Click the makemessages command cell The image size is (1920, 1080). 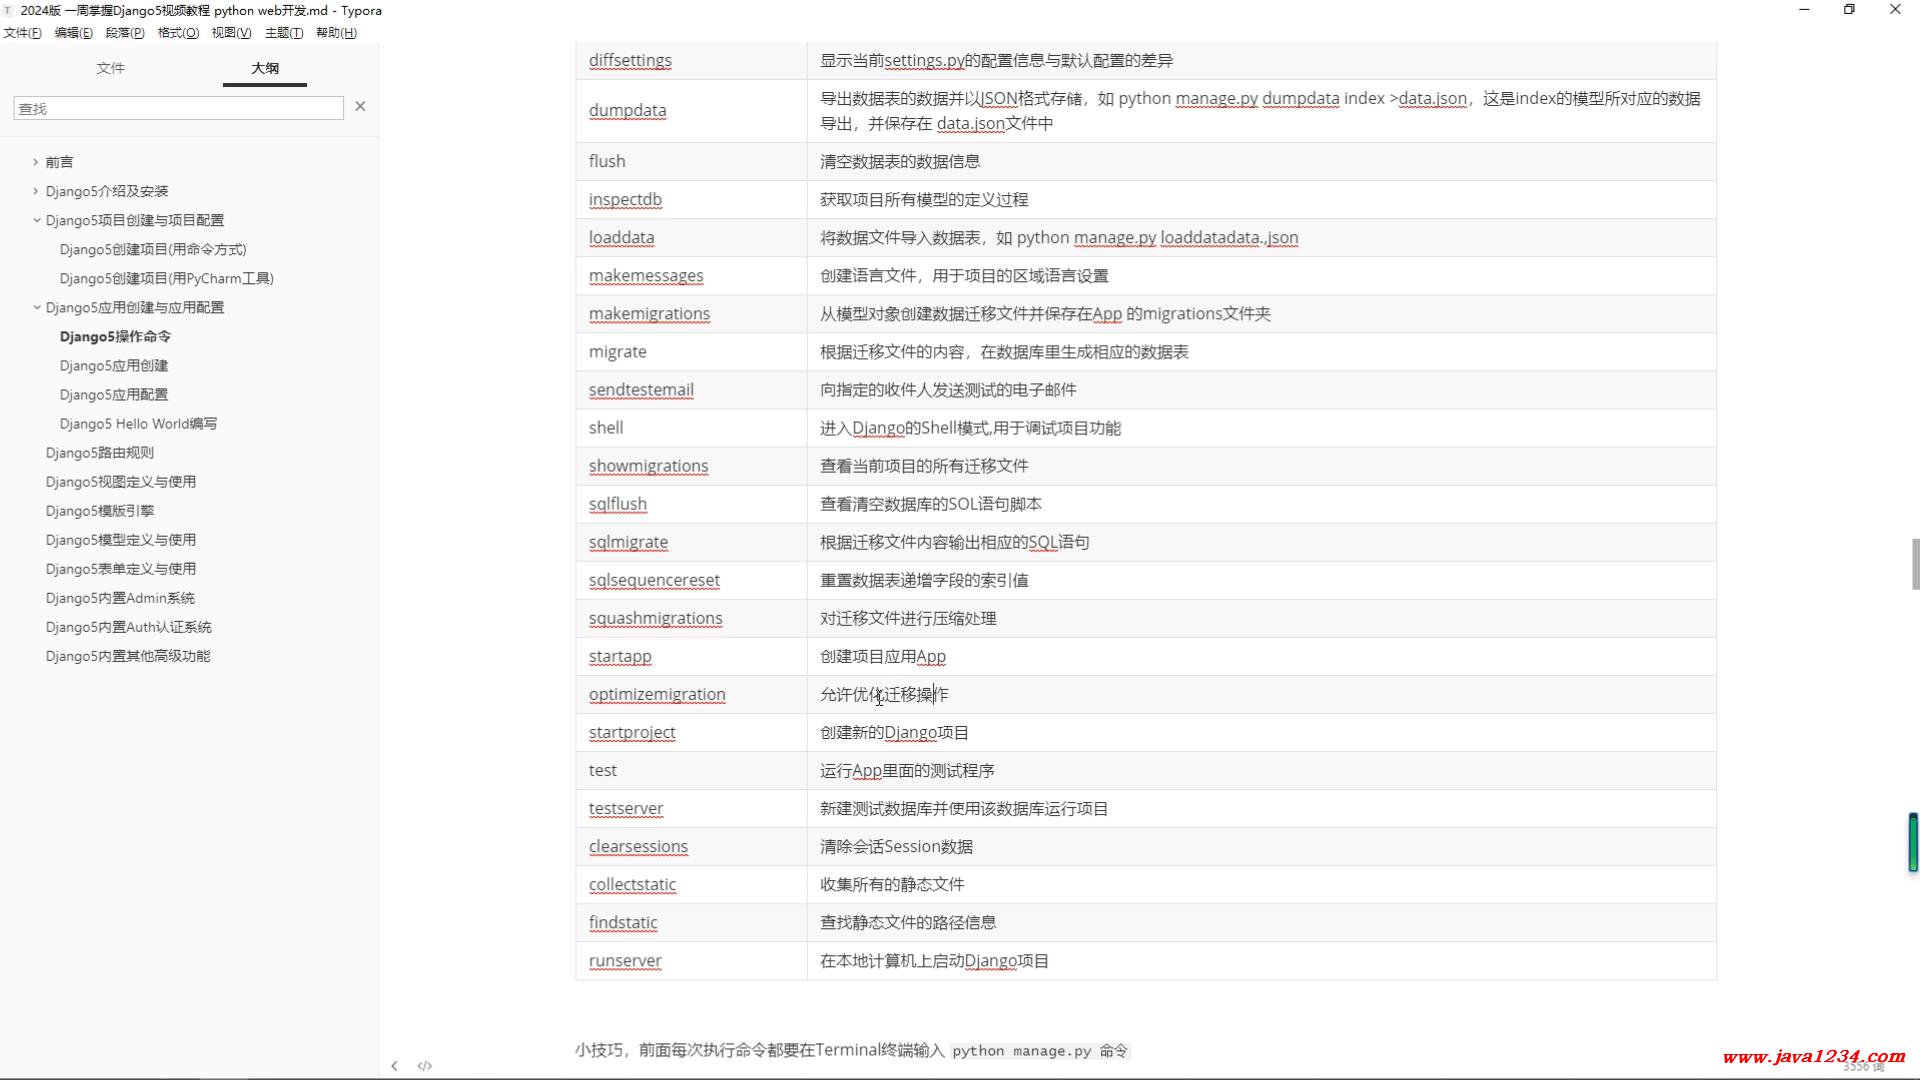click(691, 275)
